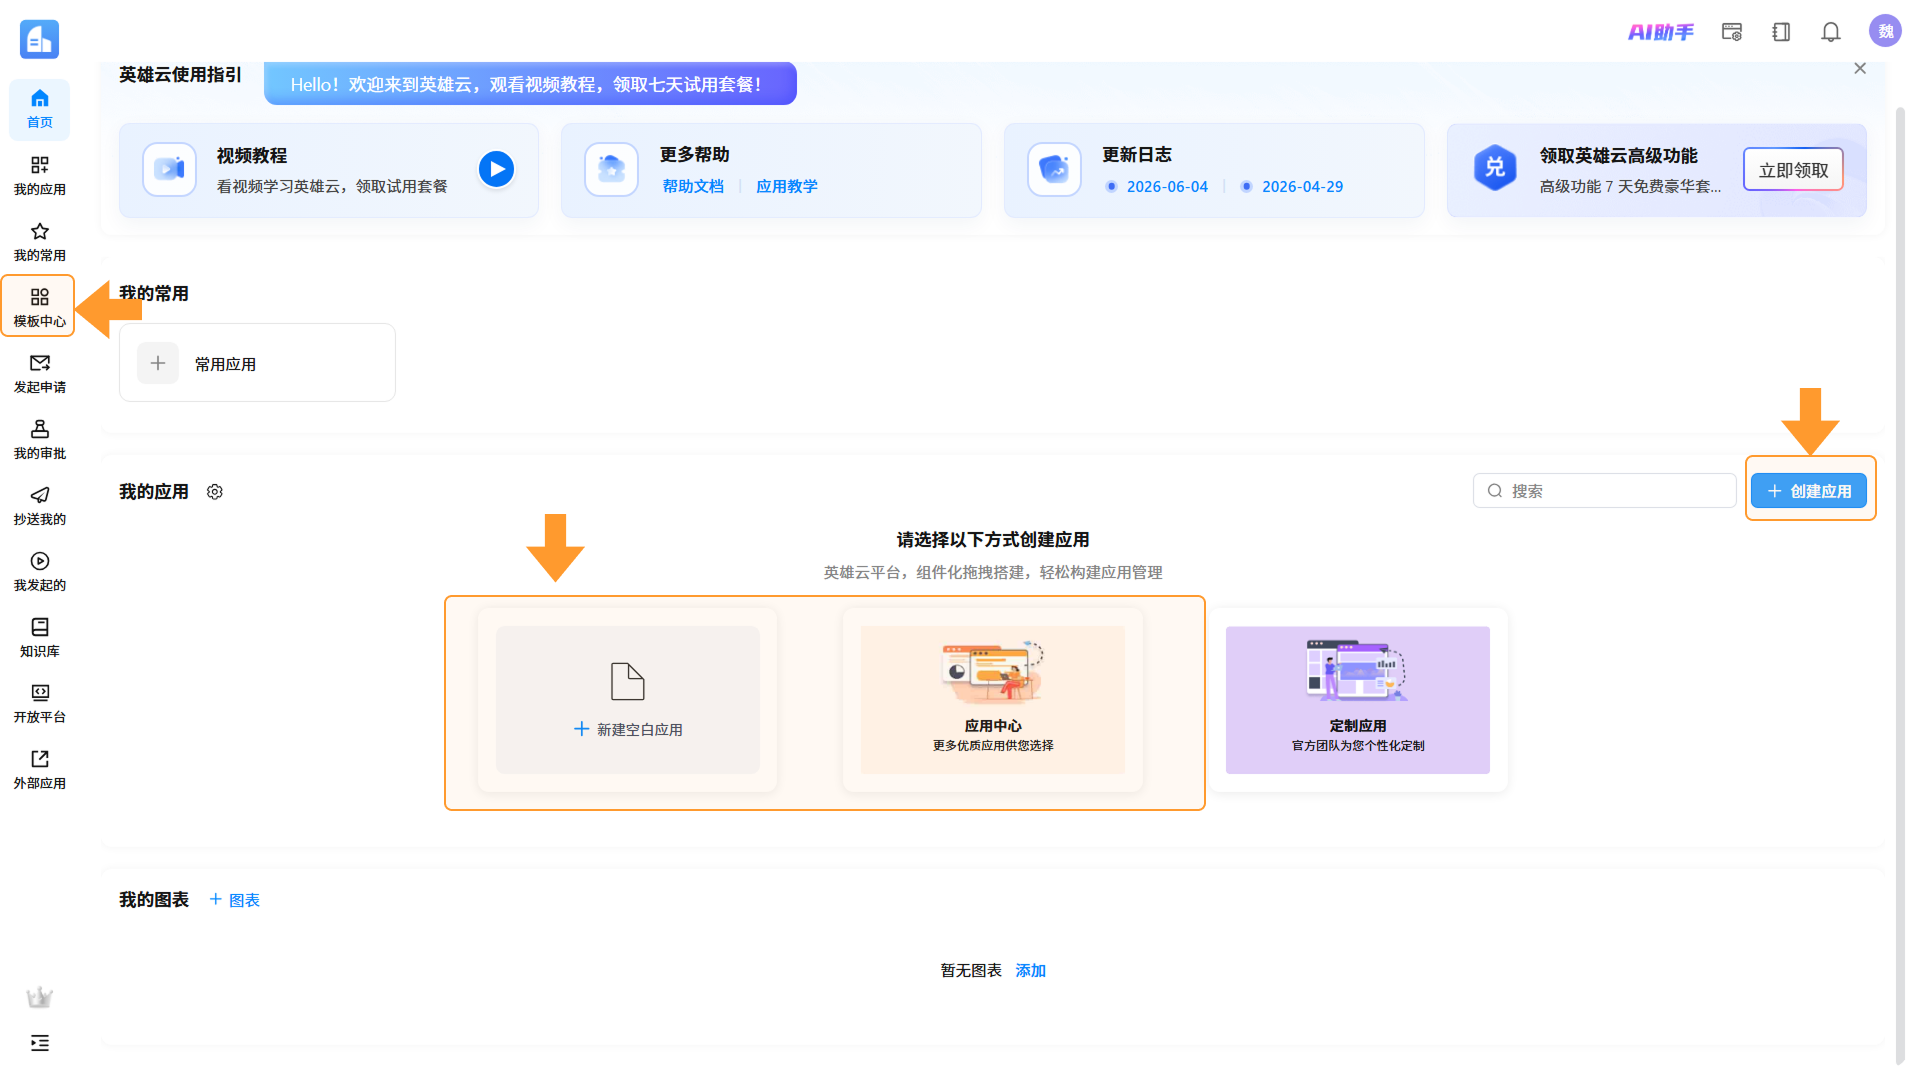The image size is (1920, 1079).
Task: Click the 英雄云 logo icon
Action: 40,39
